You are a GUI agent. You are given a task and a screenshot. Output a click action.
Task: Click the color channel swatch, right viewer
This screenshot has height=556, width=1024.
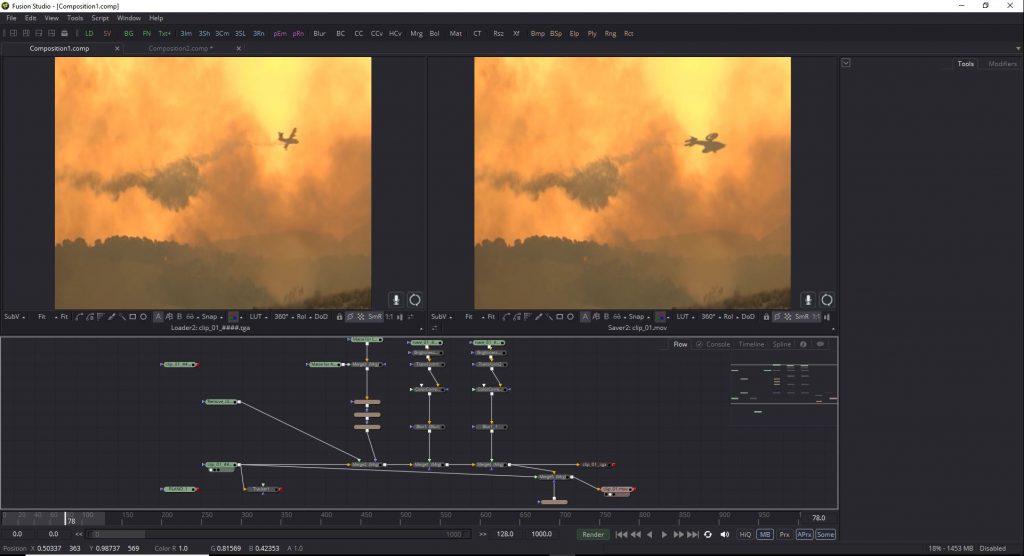pos(660,317)
